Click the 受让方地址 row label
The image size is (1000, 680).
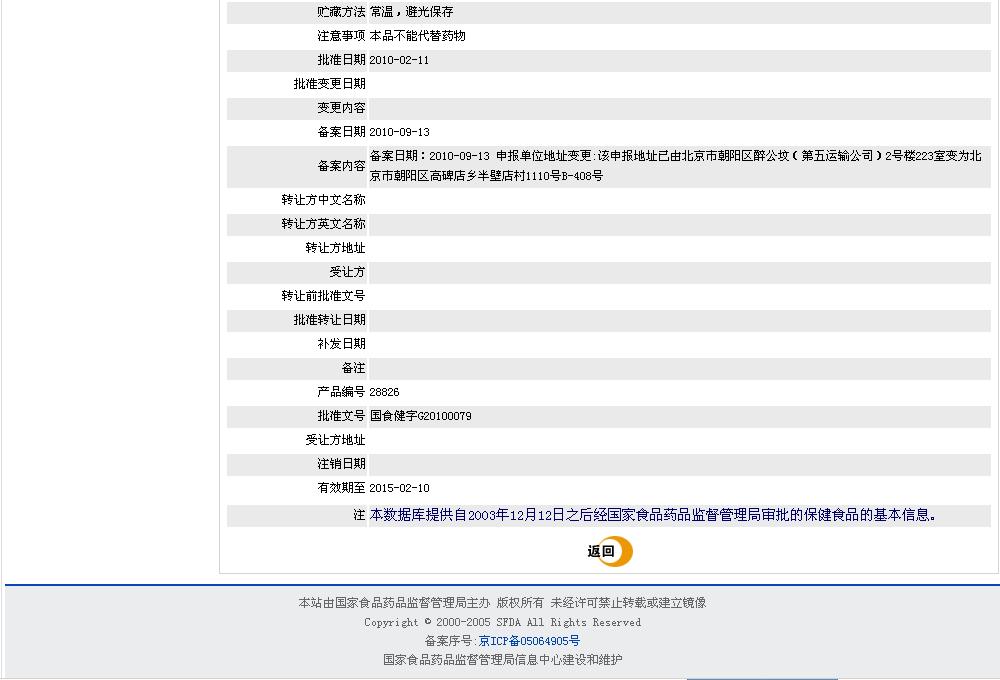335,440
